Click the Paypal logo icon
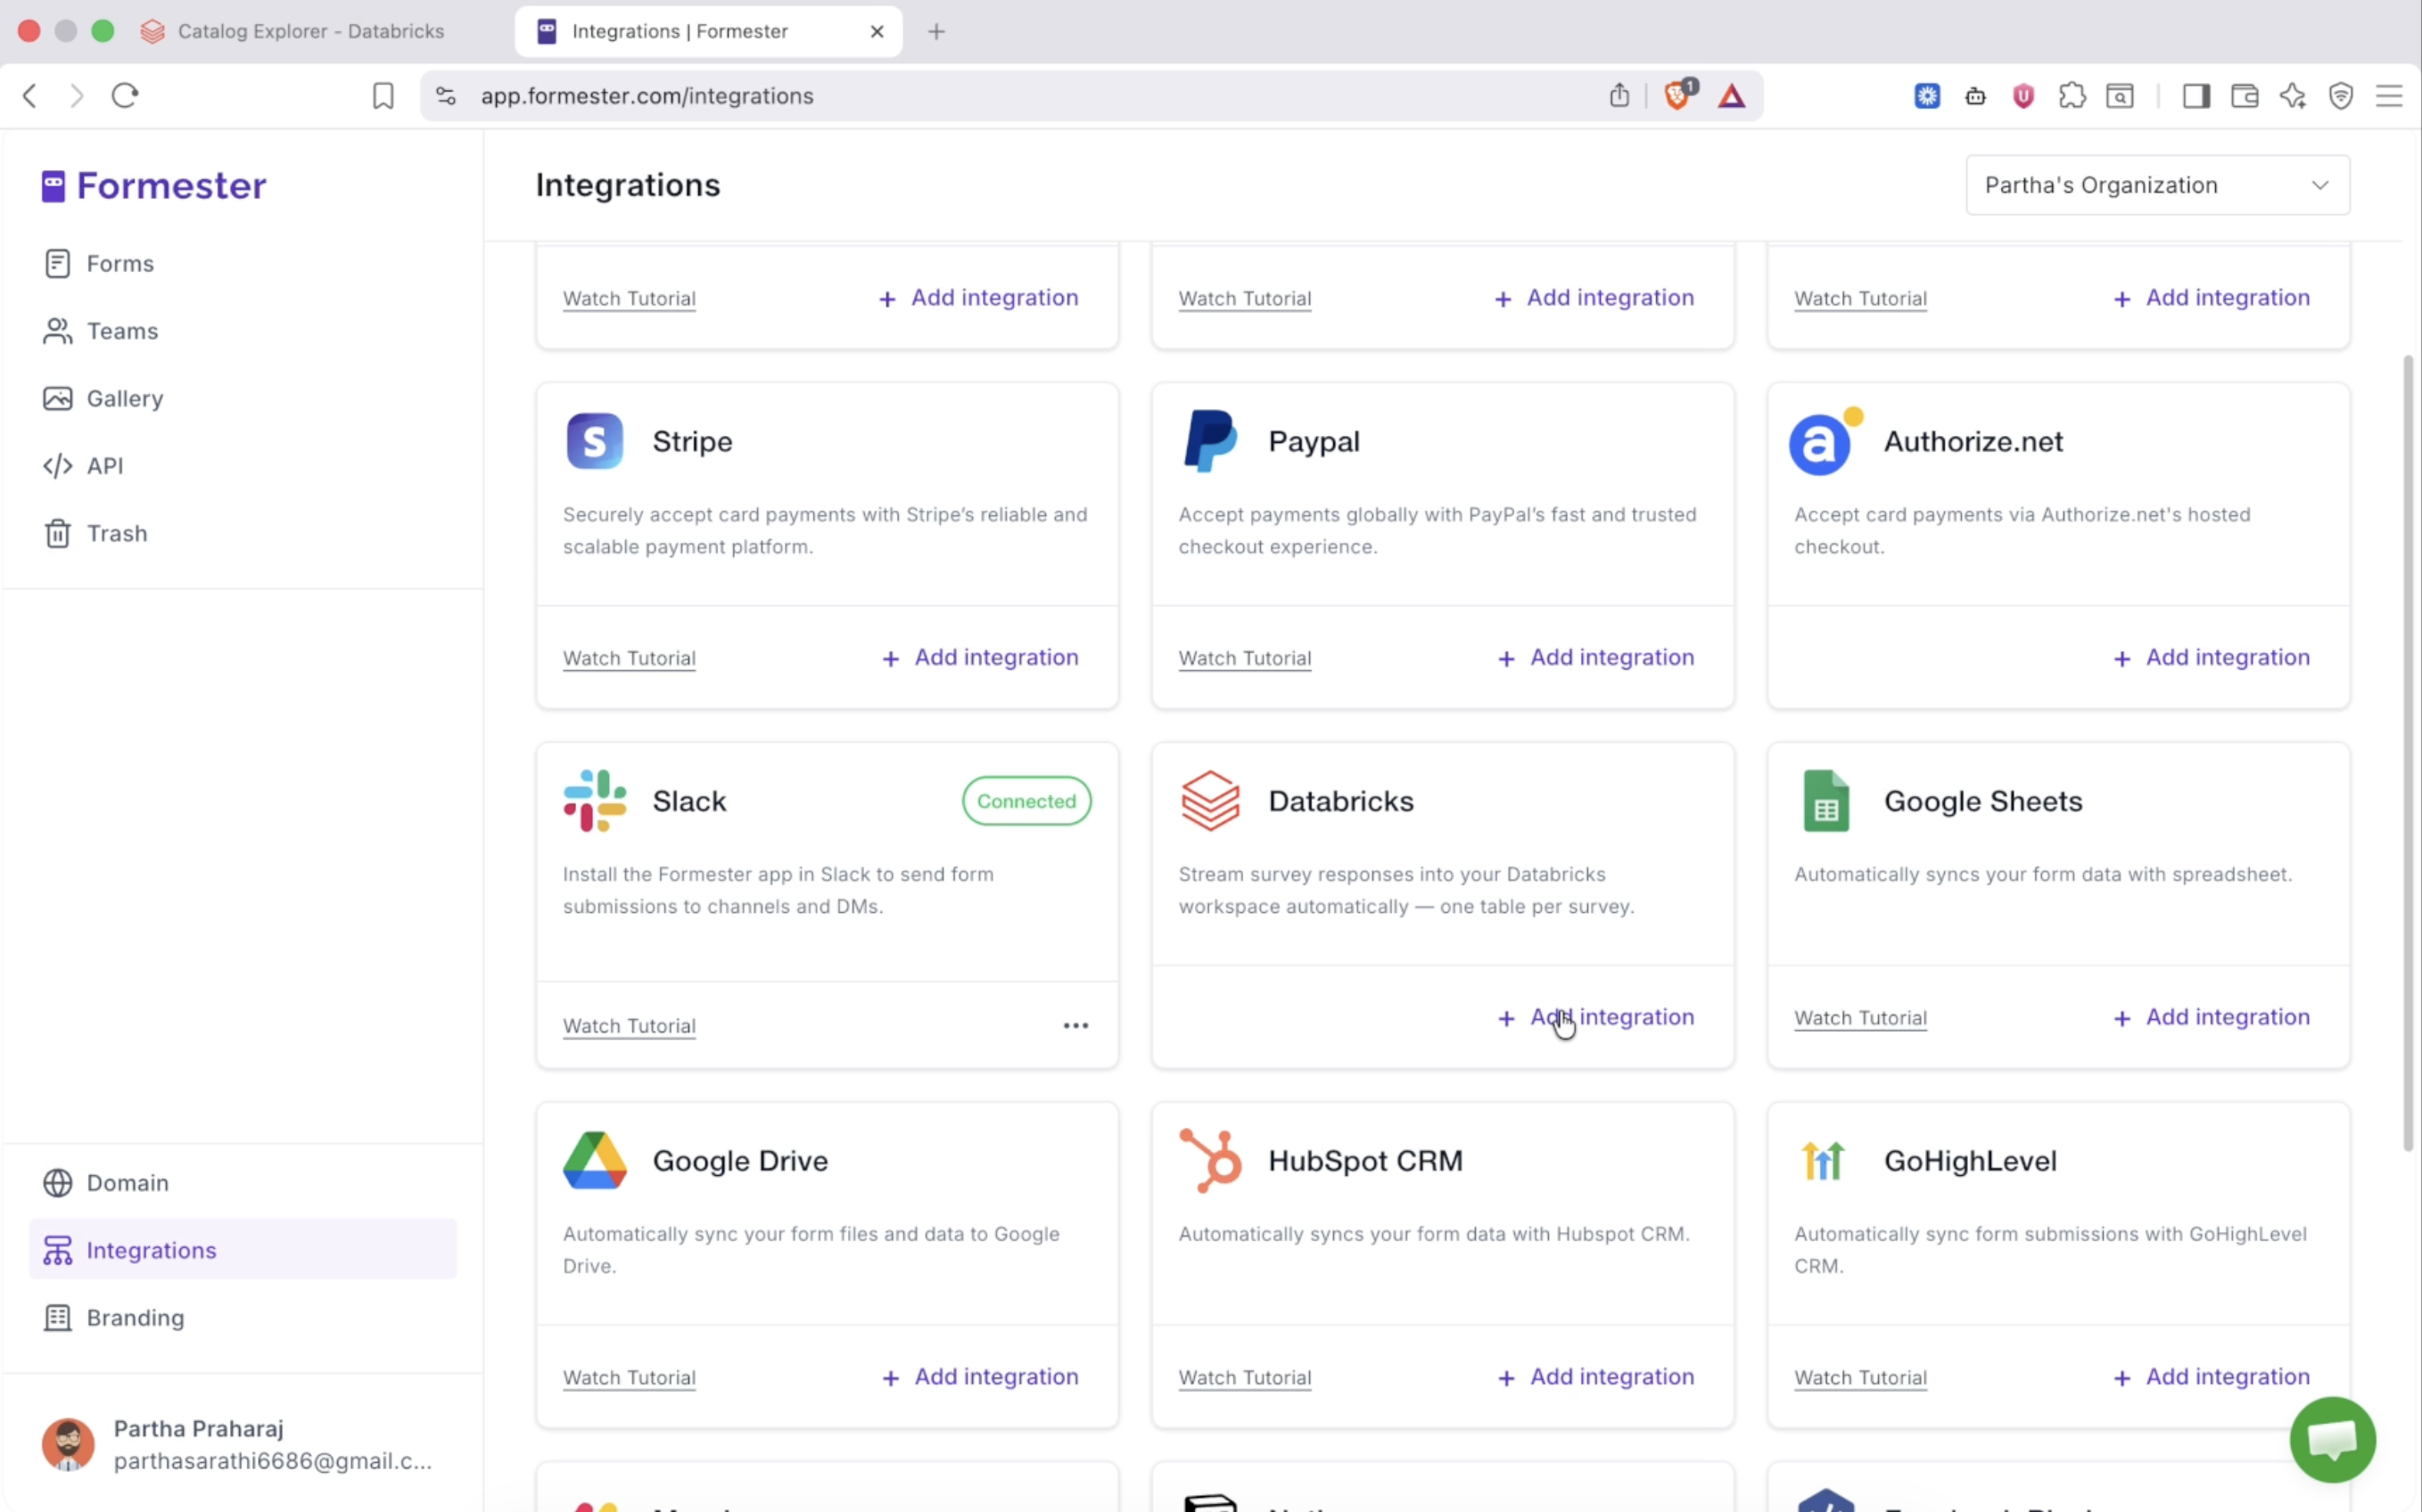Viewport: 2422px width, 1512px height. pos(1210,441)
